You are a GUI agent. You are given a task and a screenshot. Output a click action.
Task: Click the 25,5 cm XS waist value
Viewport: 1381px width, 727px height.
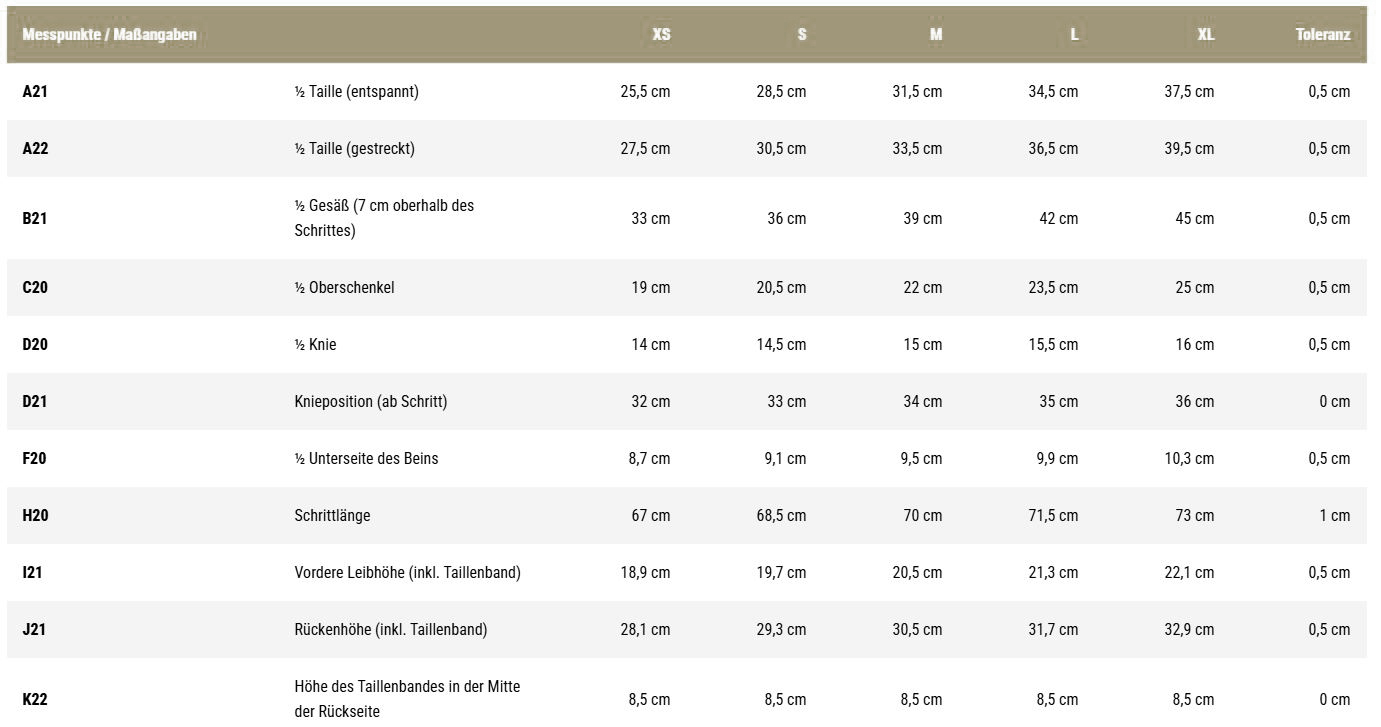[645, 91]
